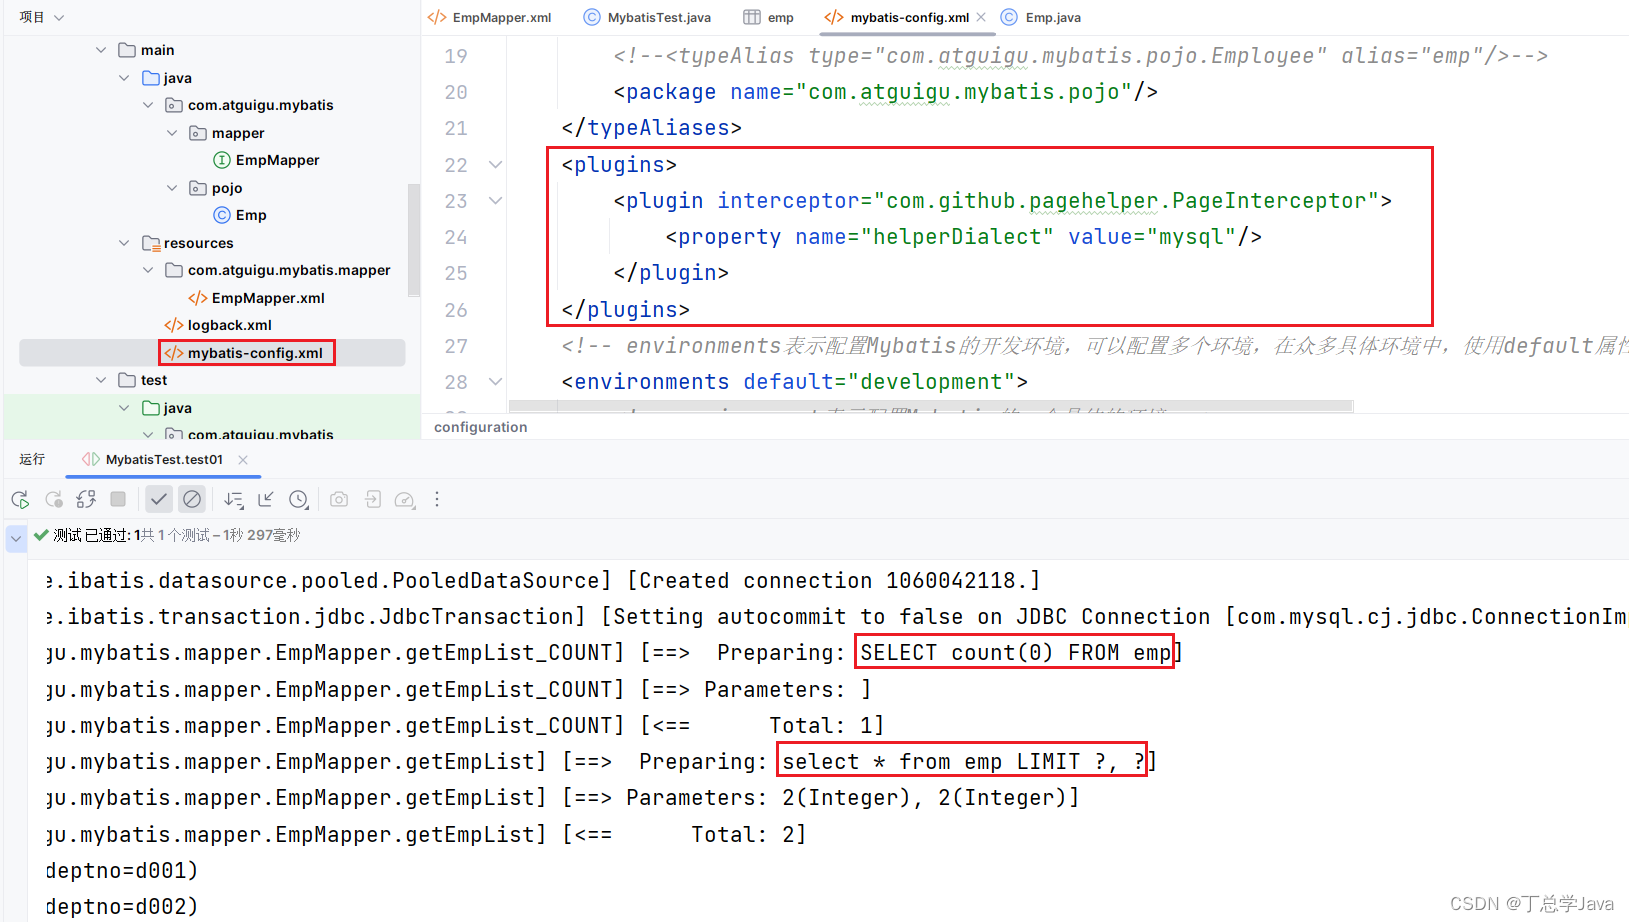Fold the environments block at line 28

click(x=495, y=382)
